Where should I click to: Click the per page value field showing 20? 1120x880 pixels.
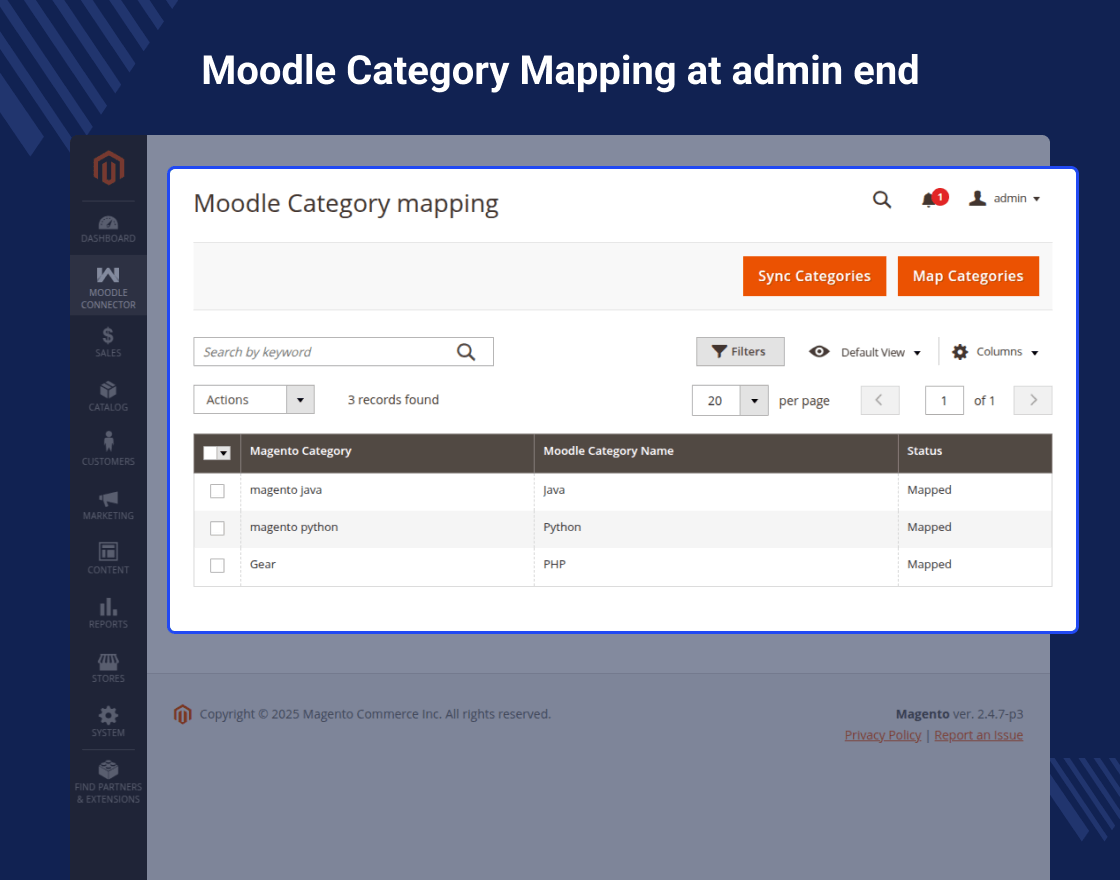[716, 400]
